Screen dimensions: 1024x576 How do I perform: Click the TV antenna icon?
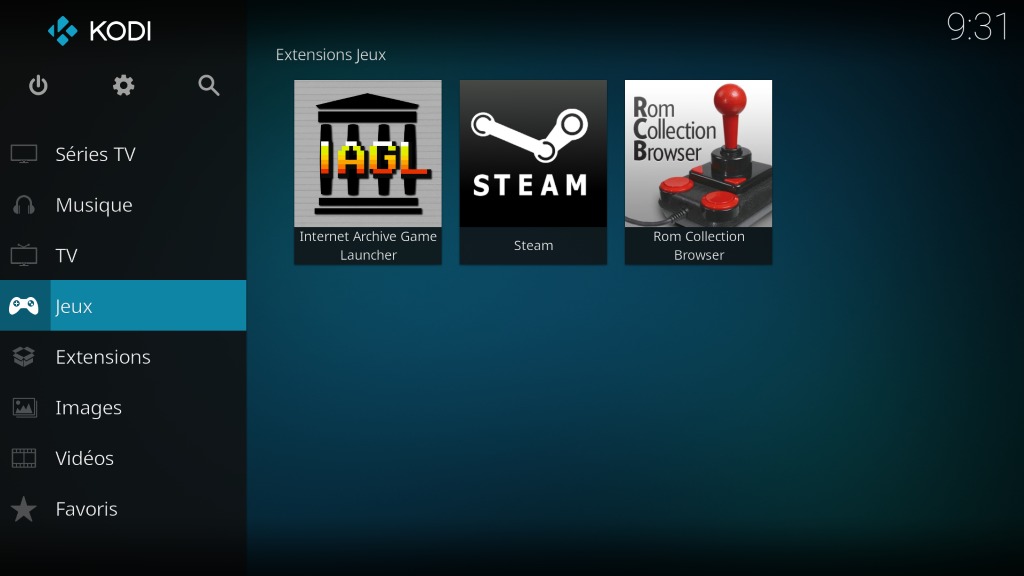coord(24,255)
